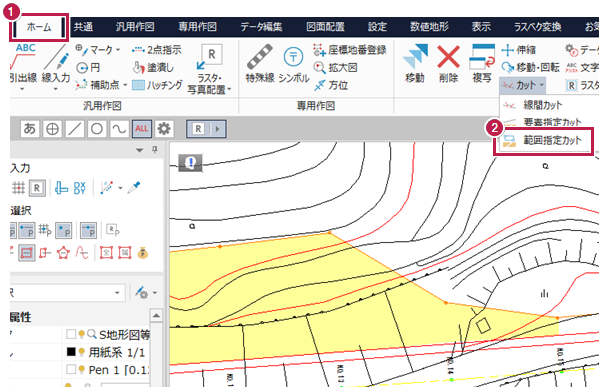Click the R raster toggle button
The width and height of the screenshot is (599, 387).
click(198, 129)
